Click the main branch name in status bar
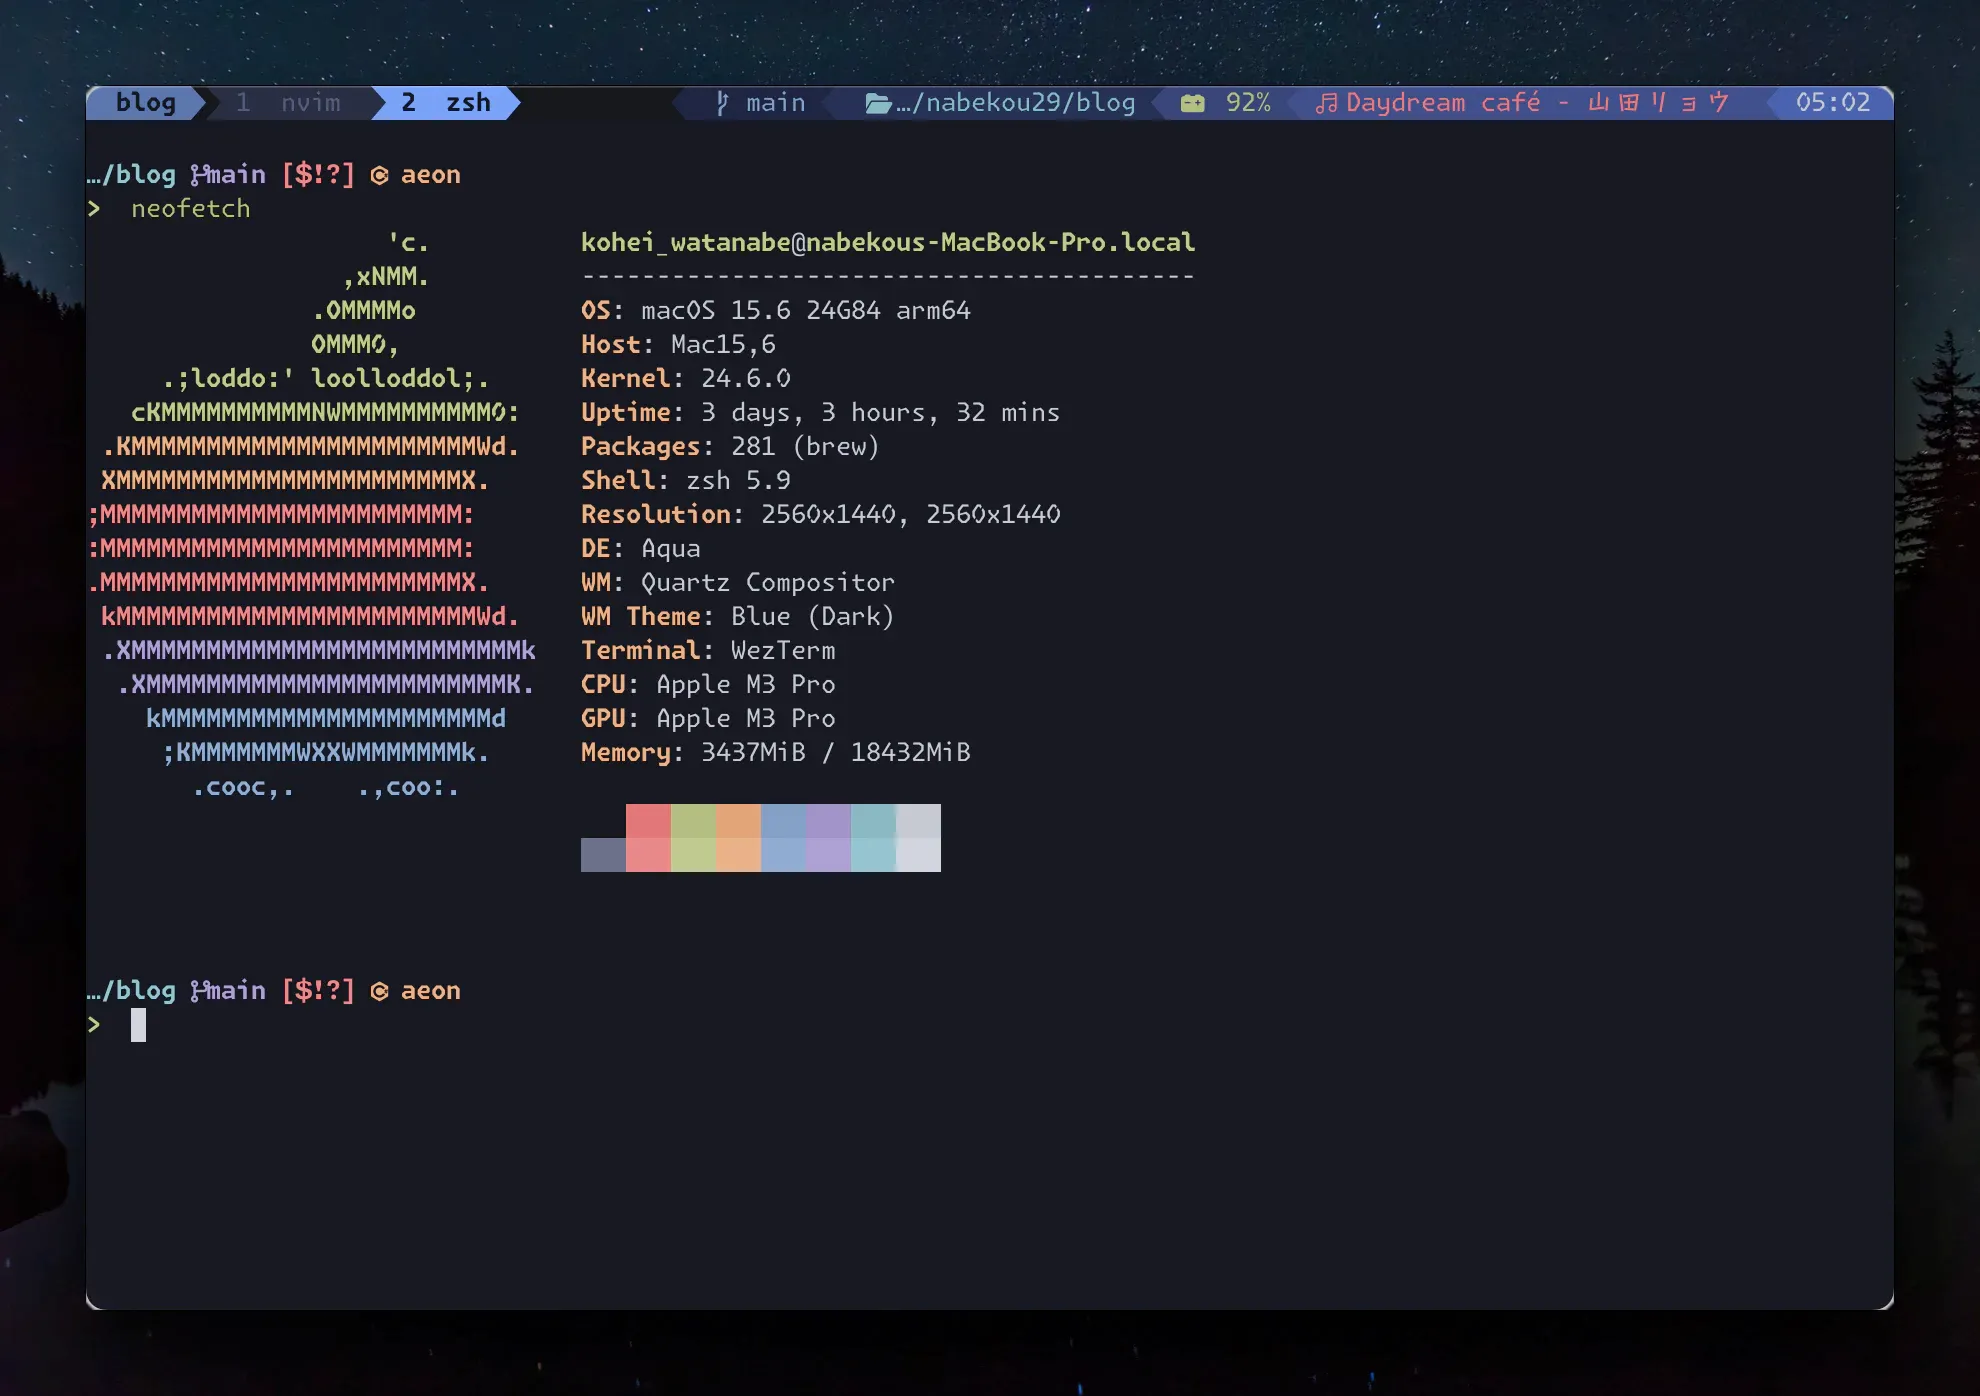1980x1396 pixels. [x=775, y=103]
